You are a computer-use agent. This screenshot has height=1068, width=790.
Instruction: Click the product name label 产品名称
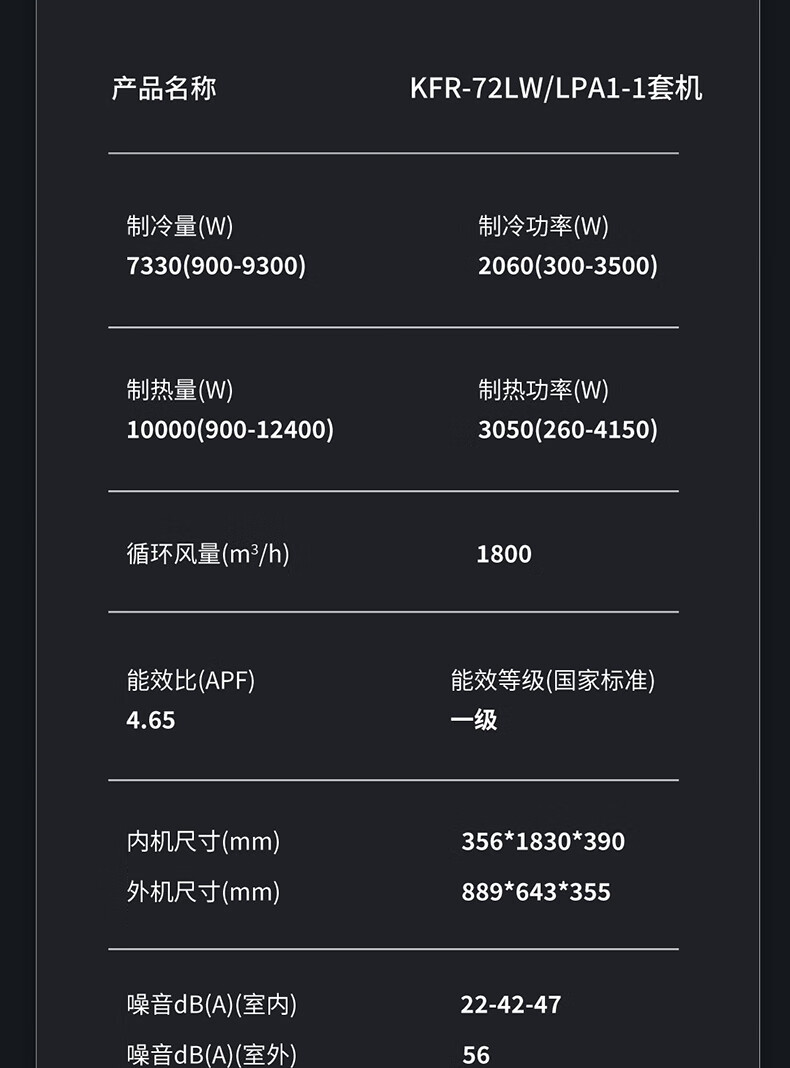(163, 88)
